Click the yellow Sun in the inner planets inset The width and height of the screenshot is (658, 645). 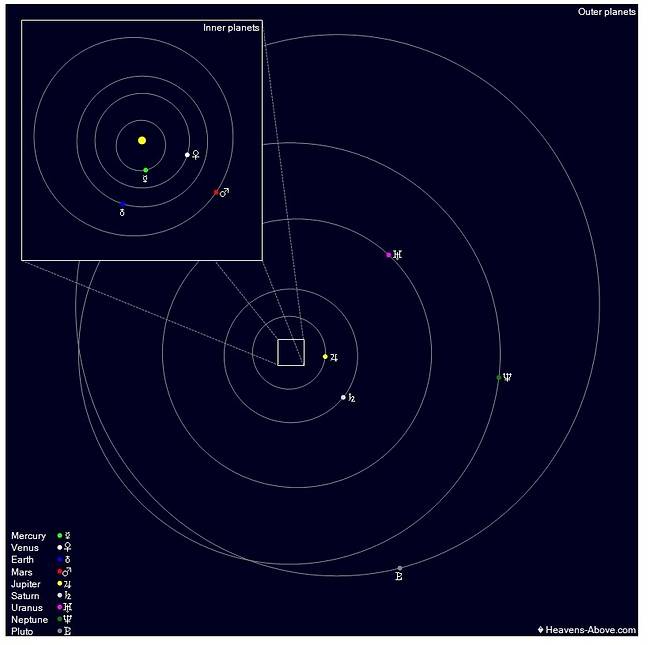142,140
